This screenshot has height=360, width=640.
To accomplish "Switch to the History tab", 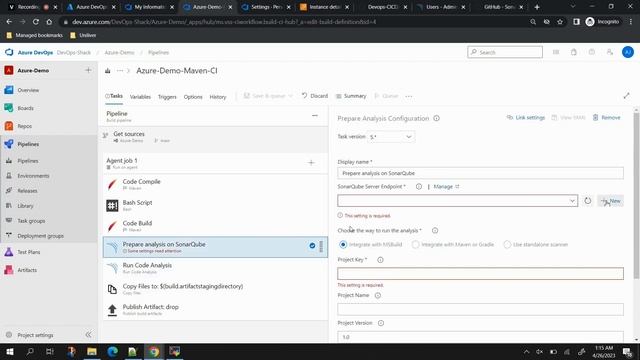I will 218,97.
